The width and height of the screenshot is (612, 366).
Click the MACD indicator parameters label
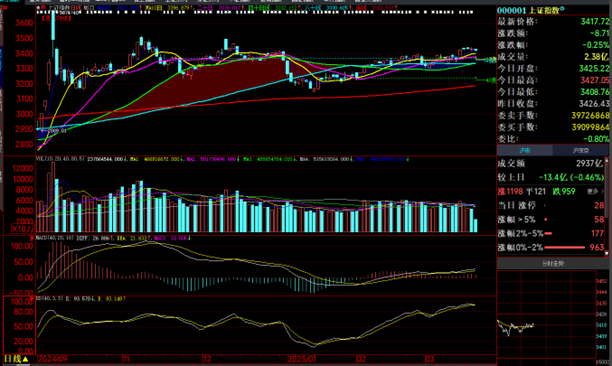[x=55, y=238]
